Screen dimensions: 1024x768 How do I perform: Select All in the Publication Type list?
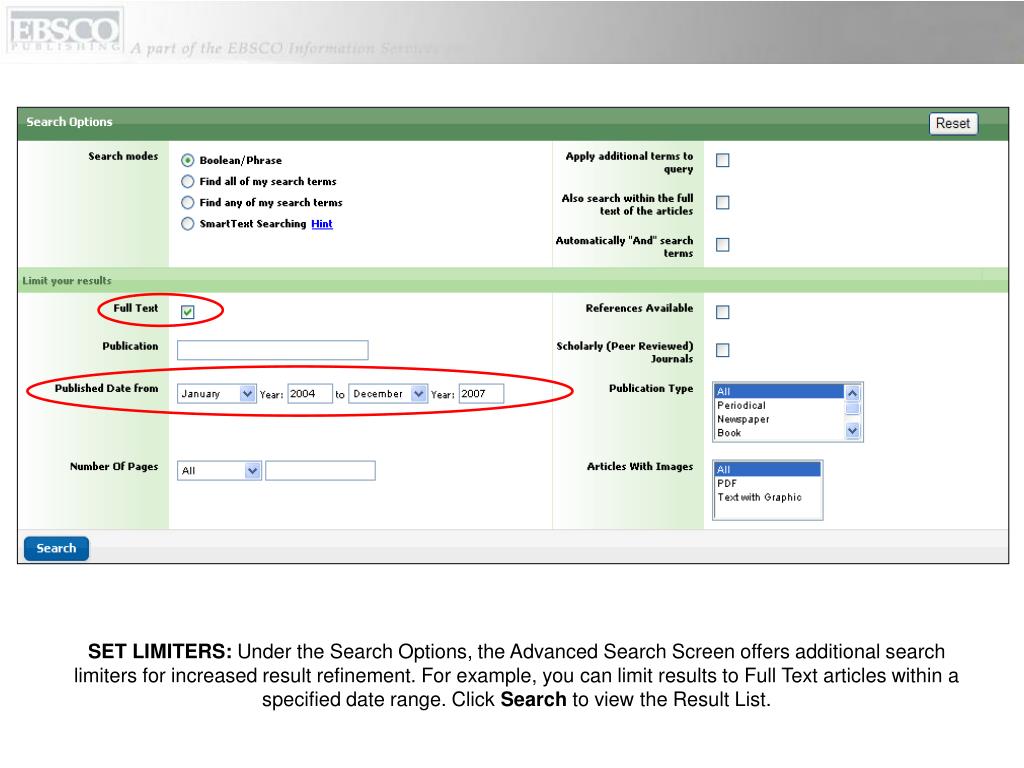click(779, 391)
